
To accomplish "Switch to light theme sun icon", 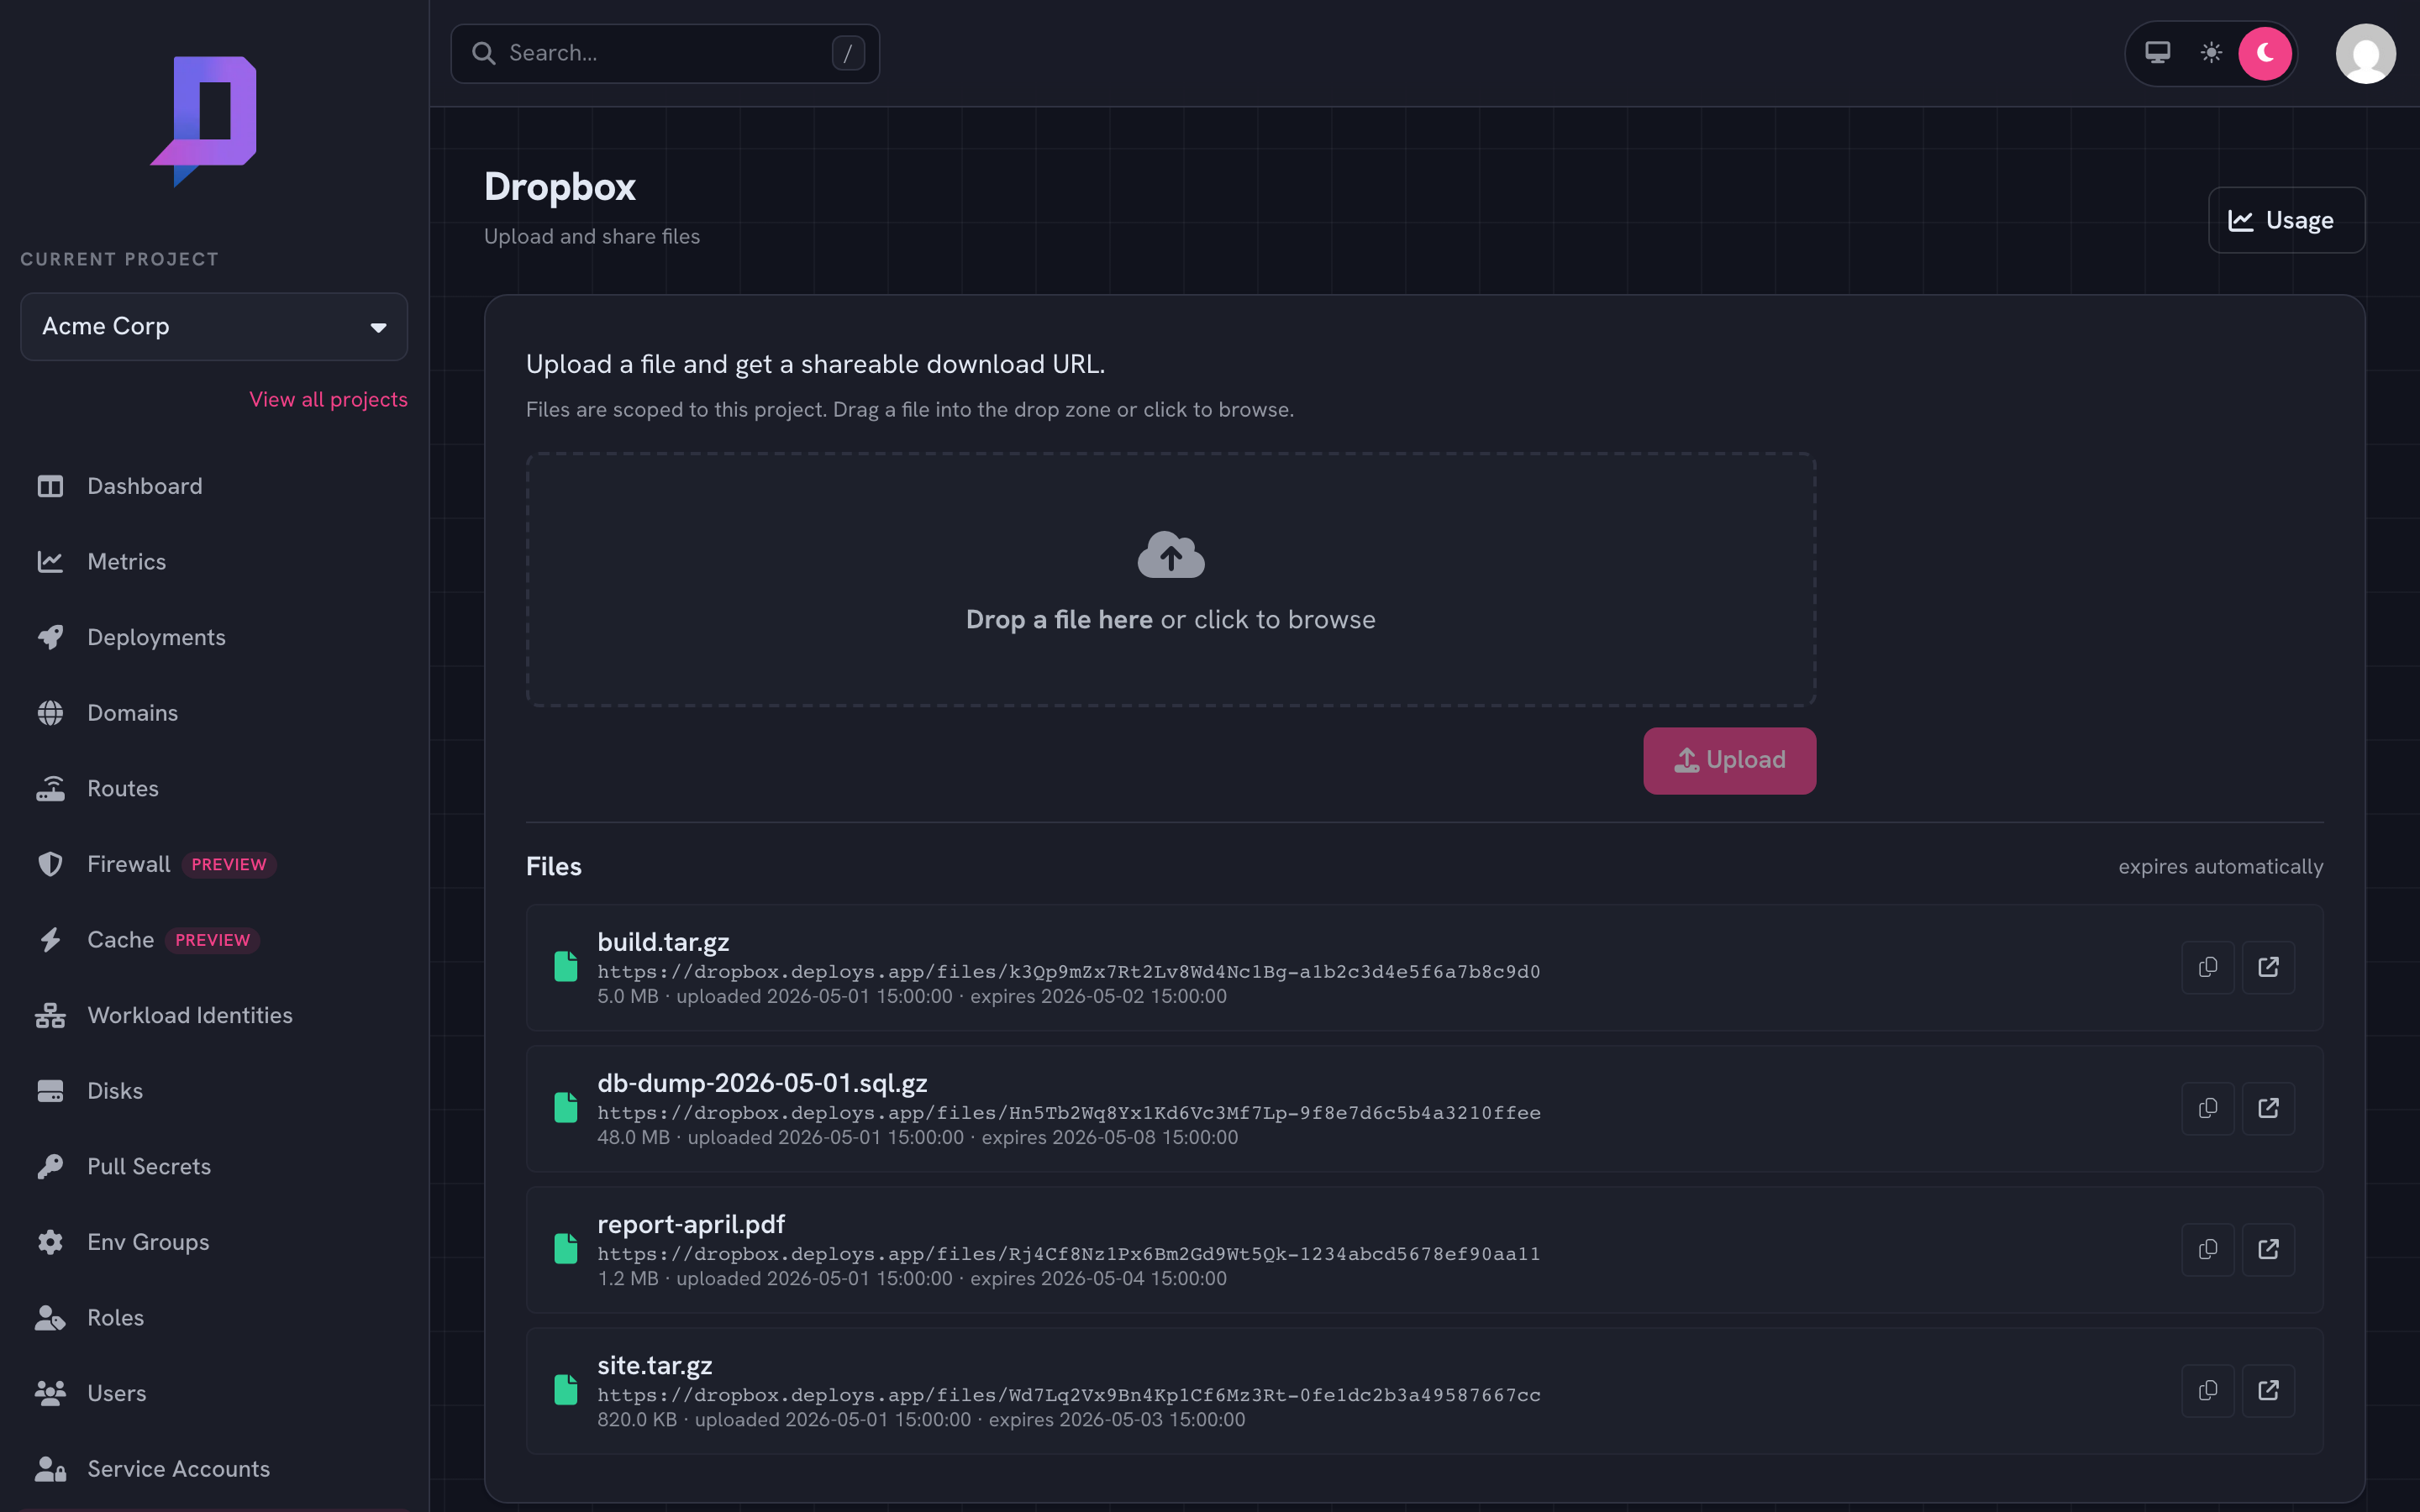I will [2211, 53].
